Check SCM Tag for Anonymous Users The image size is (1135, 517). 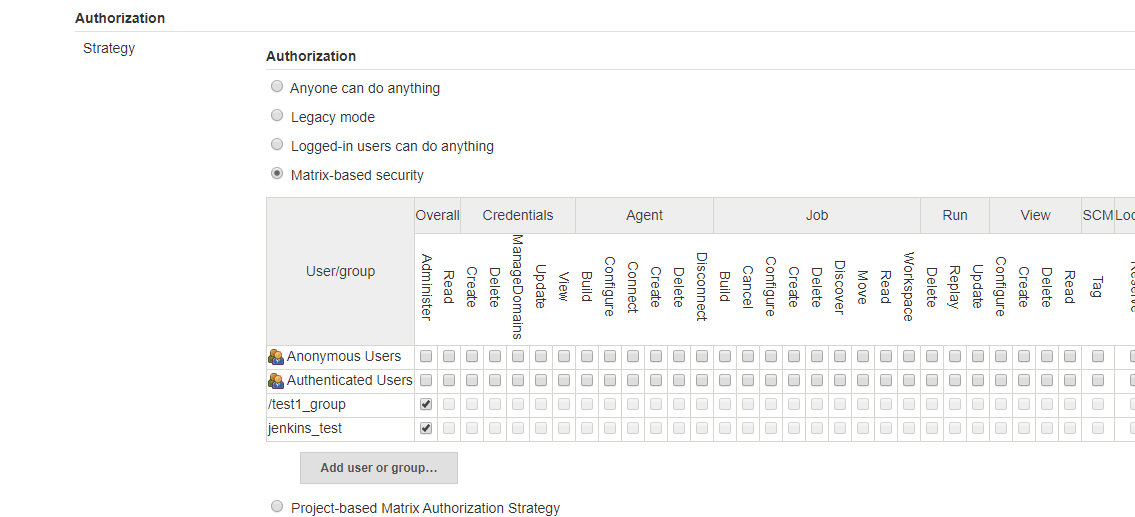(x=1098, y=356)
